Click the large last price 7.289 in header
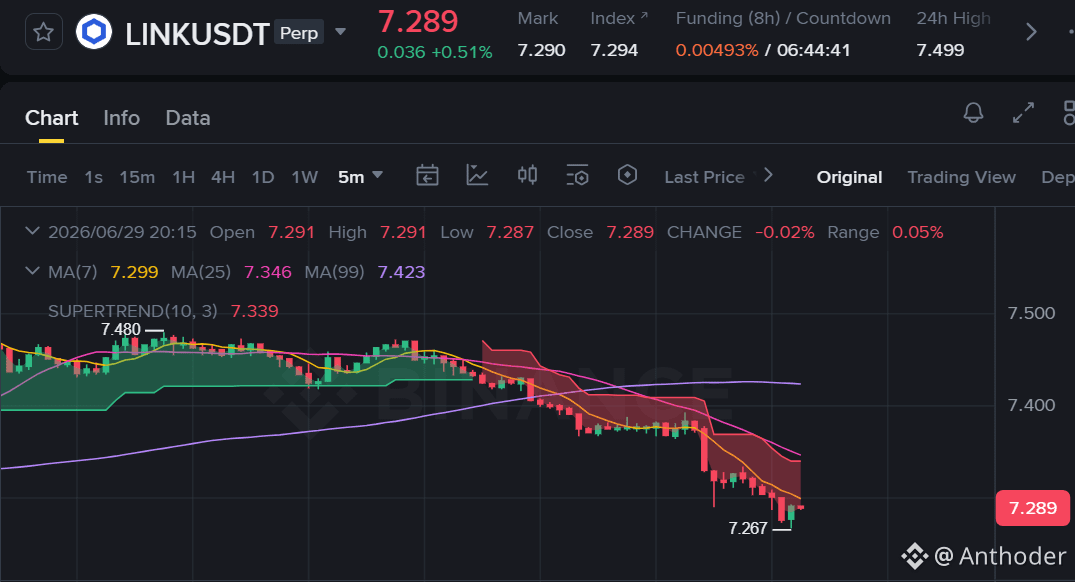 click(x=418, y=21)
